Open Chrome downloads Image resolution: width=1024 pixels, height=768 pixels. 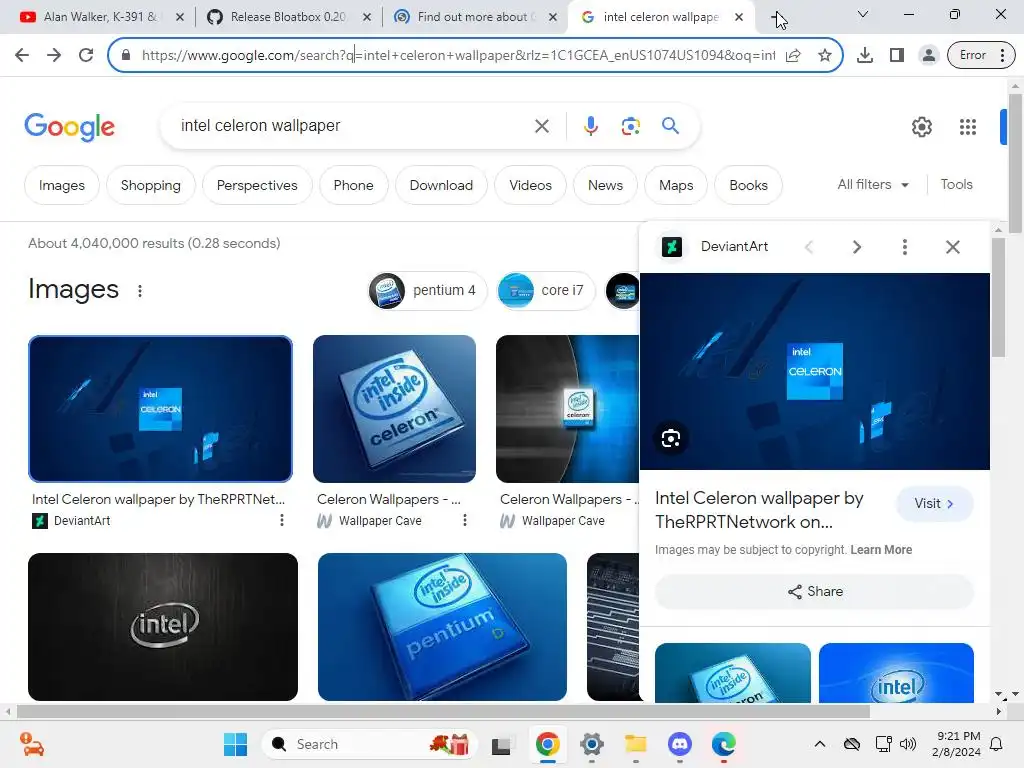coord(865,55)
